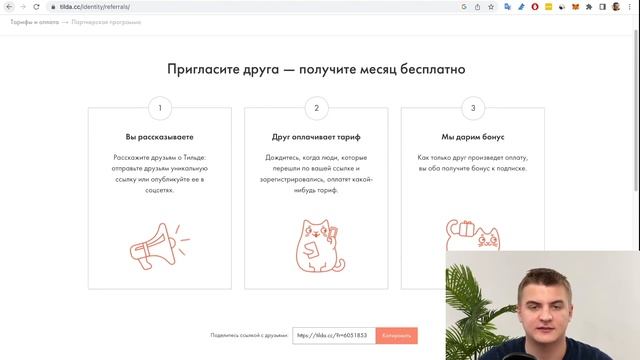
Task: Click the Поделитесь ссылкой с друзьями label
Action: tap(249, 336)
